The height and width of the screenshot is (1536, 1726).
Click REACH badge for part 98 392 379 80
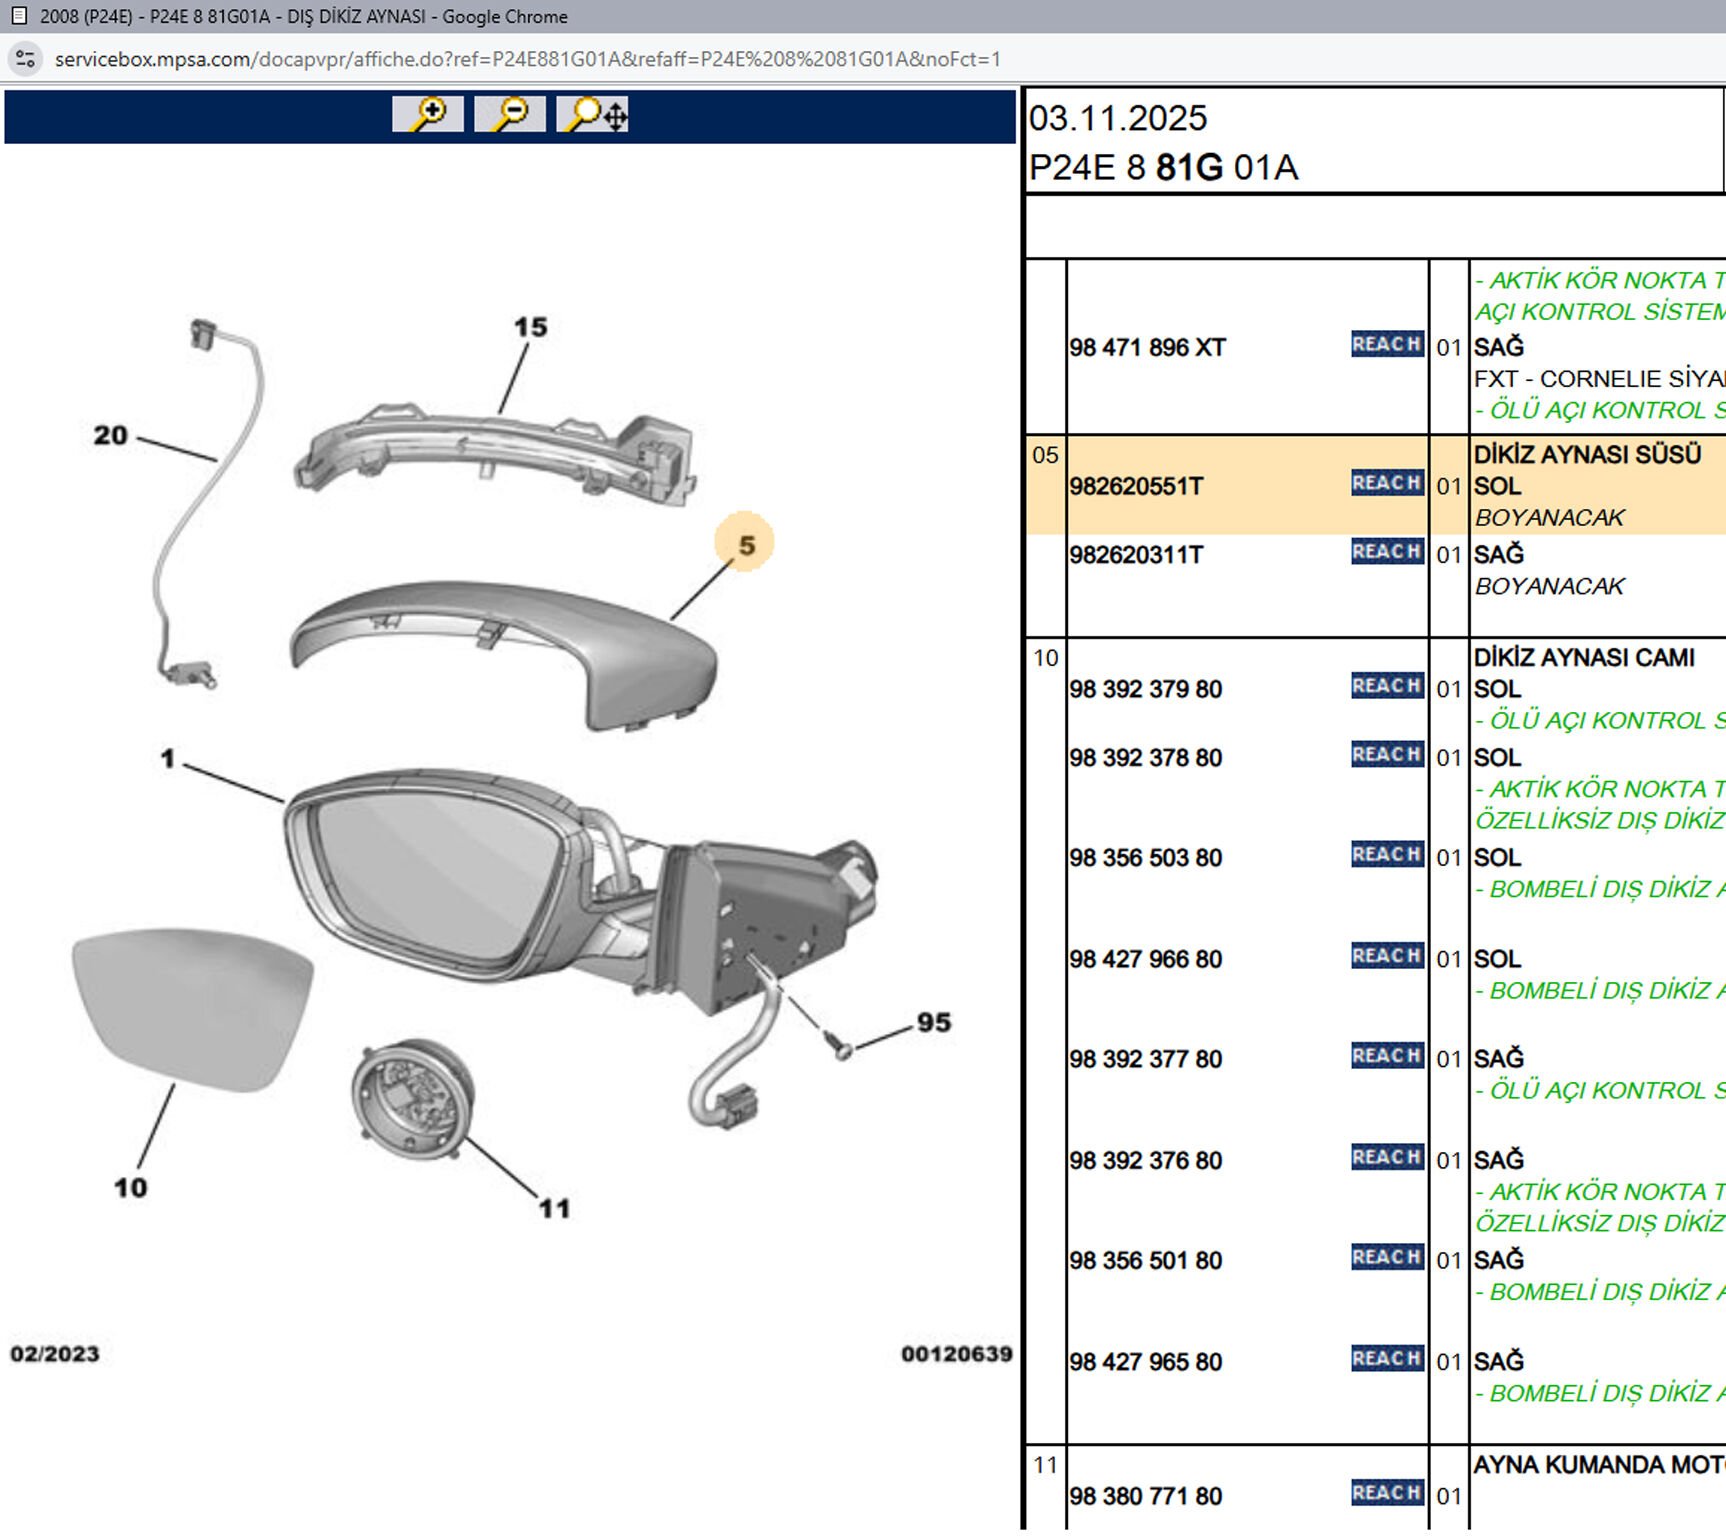[x=1387, y=686]
